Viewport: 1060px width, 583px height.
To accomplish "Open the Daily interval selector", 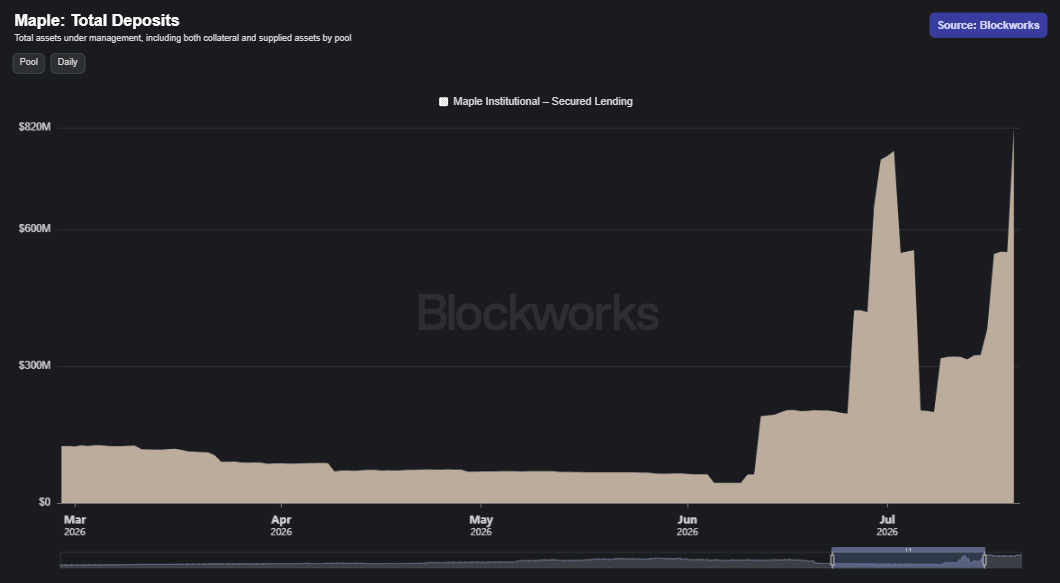I will [68, 63].
